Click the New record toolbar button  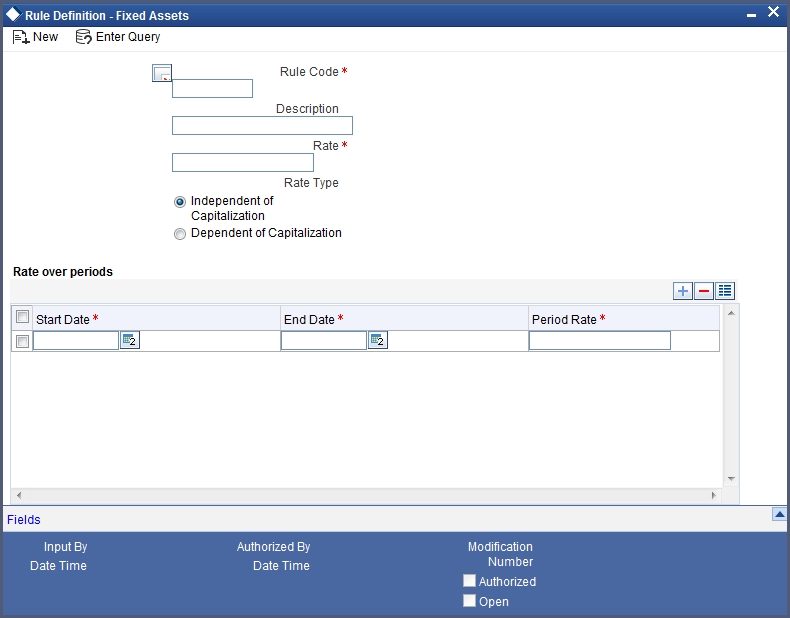[x=35, y=37]
